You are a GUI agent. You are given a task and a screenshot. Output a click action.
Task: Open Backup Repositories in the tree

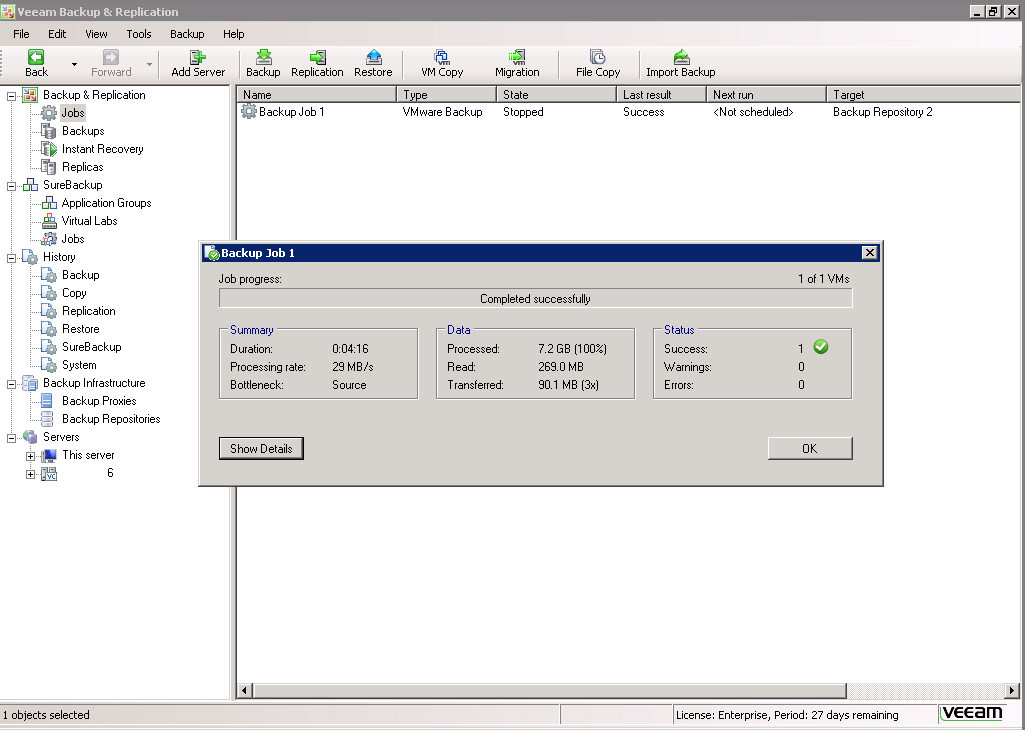(111, 419)
